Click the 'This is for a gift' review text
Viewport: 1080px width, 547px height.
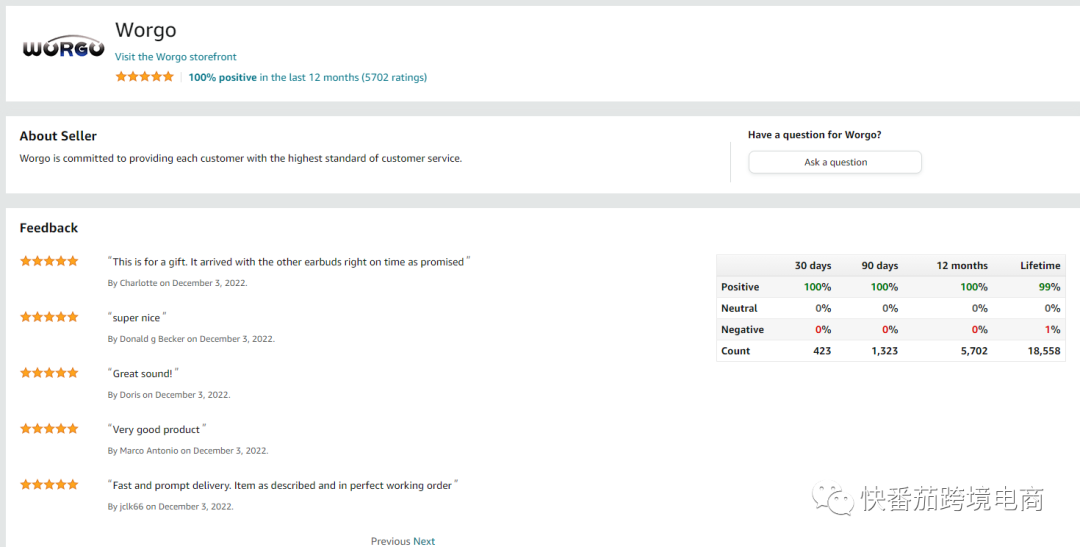pyautogui.click(x=289, y=262)
